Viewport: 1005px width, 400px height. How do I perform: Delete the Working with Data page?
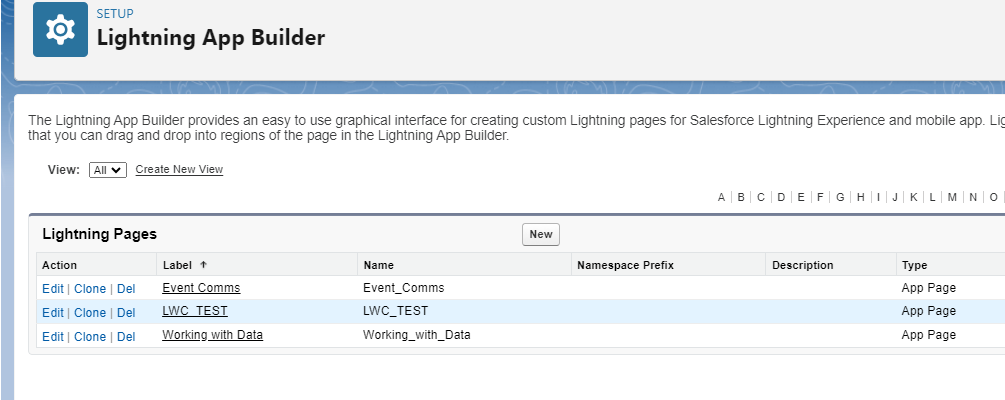(x=126, y=337)
